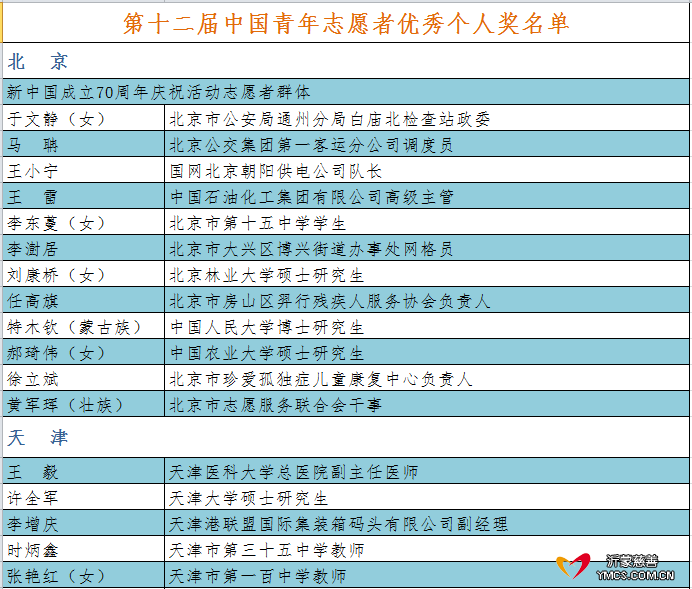The height and width of the screenshot is (589, 692).
Task: Select cell 天津港联盟国际集装箱码头有限公司副经理
Action: 427,523
